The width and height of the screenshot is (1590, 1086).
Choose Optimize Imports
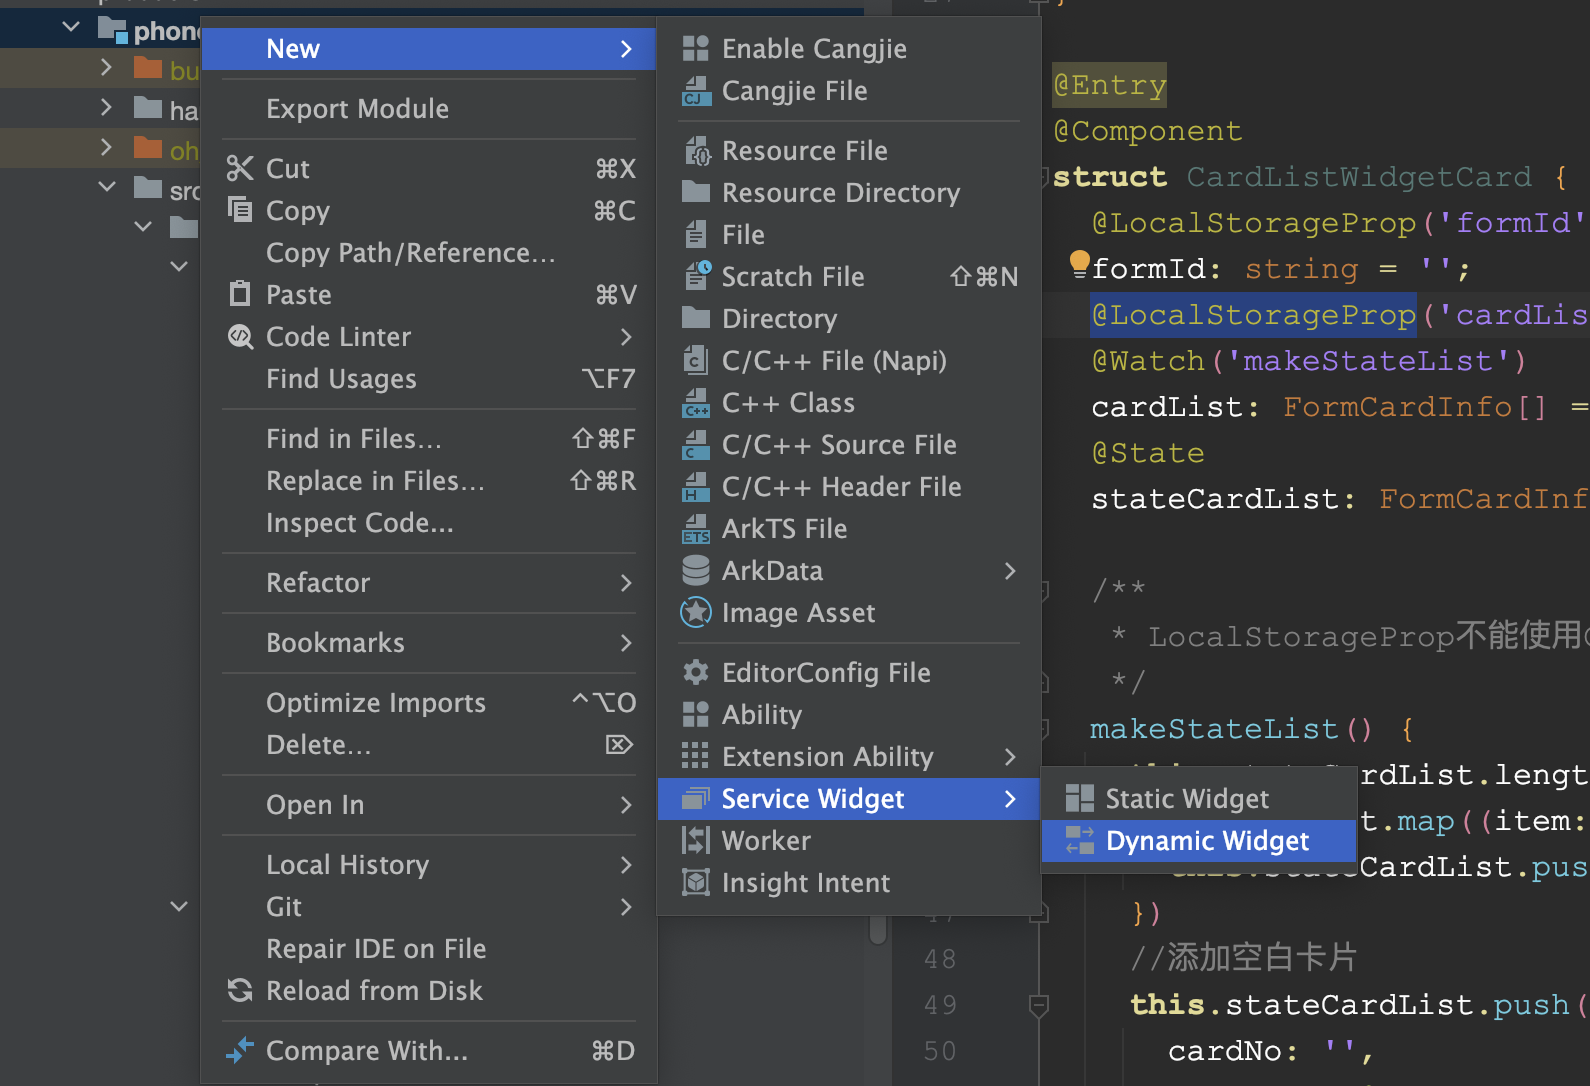point(428,702)
